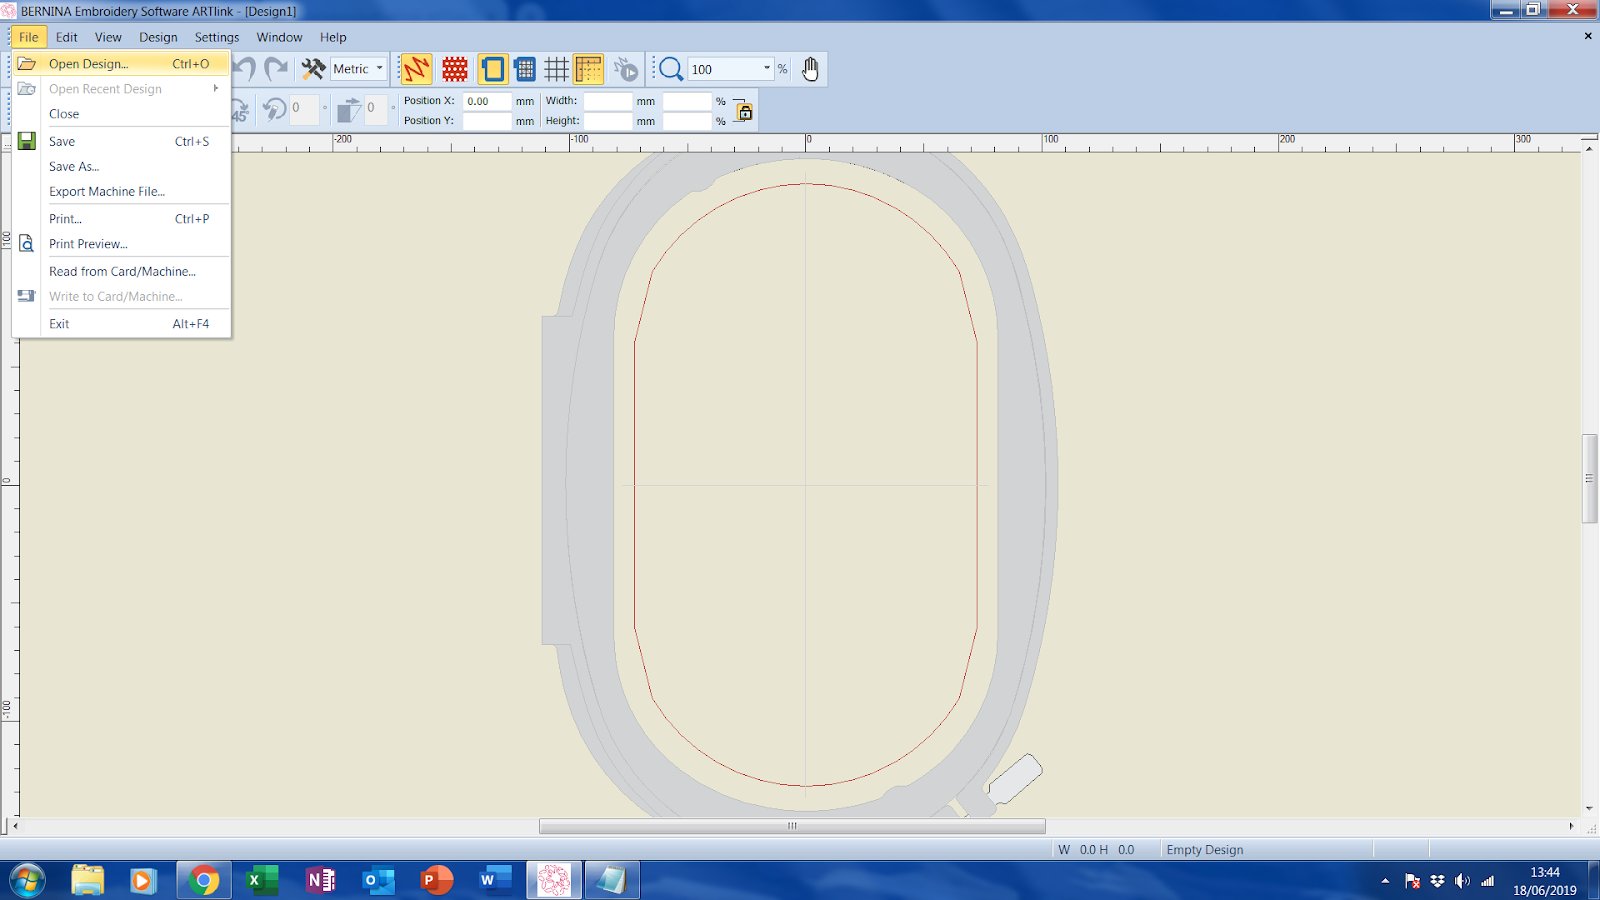Open the Help menu
Image resolution: width=1600 pixels, height=900 pixels.
(x=333, y=37)
